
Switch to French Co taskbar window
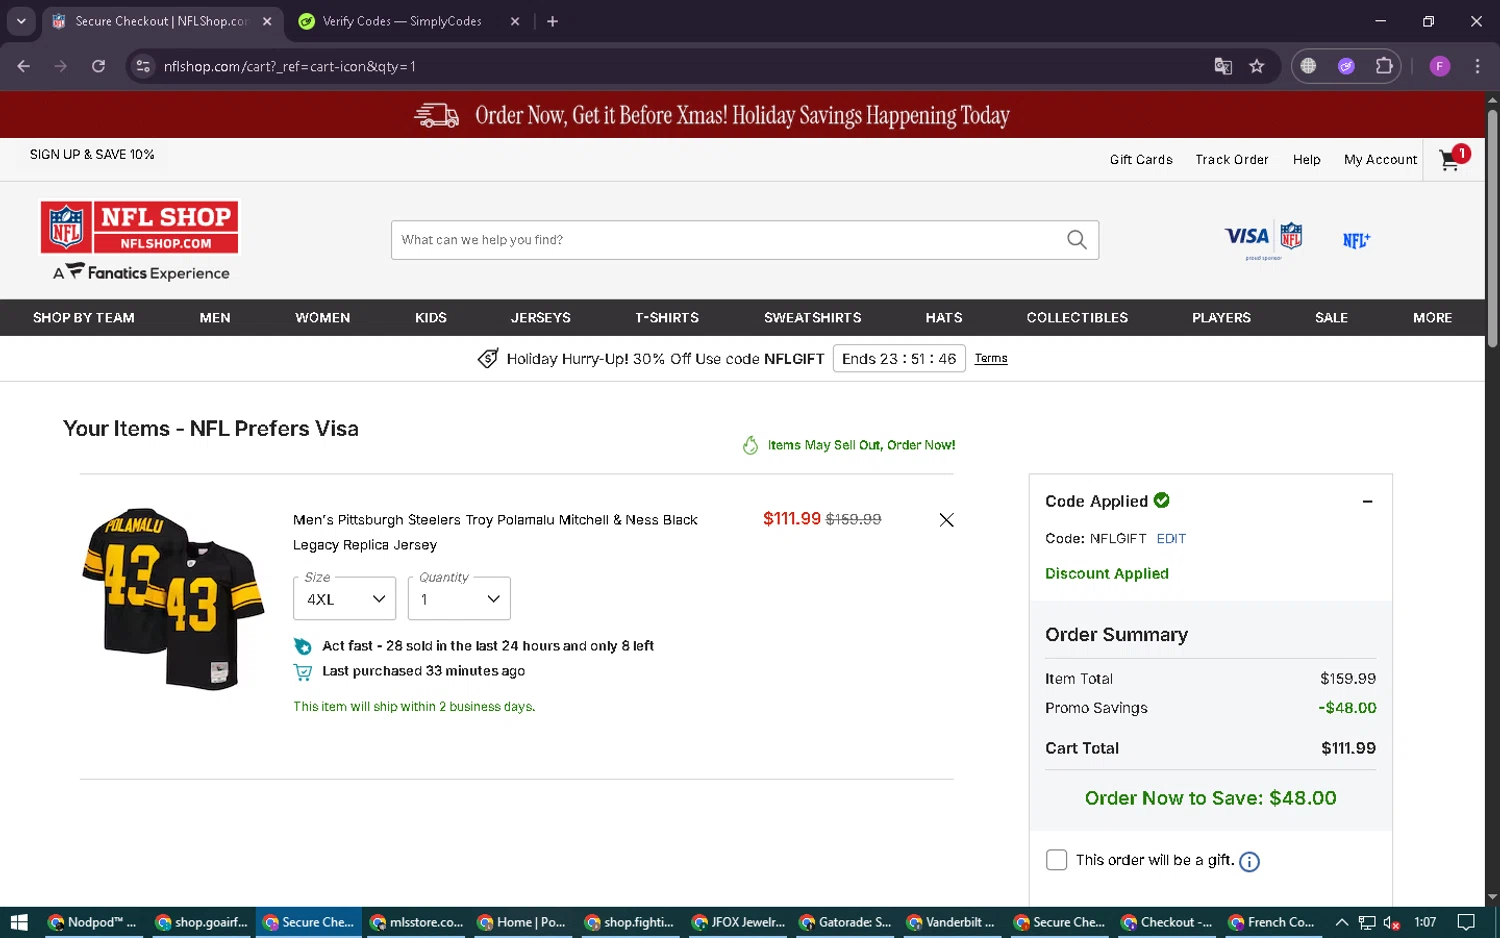pos(1271,922)
